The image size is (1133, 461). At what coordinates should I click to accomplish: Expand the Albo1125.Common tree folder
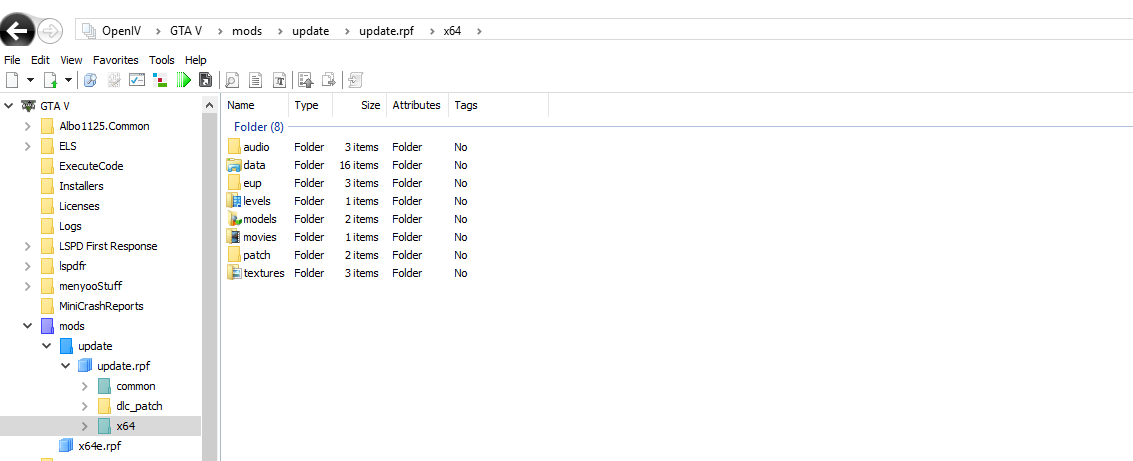[27, 126]
